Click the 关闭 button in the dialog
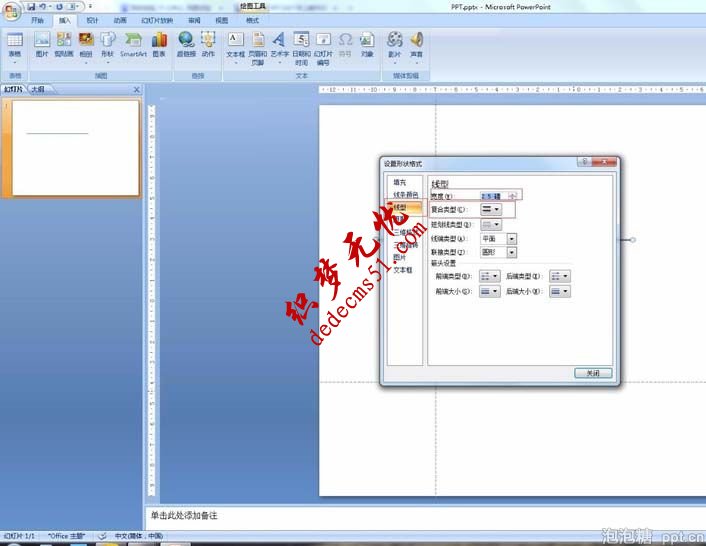Image resolution: width=706 pixels, height=546 pixels. coord(593,373)
